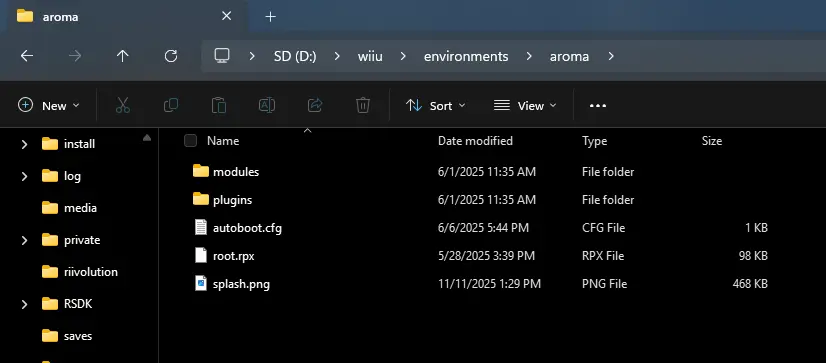Open the View dropdown menu
The image size is (826, 363).
click(x=525, y=106)
